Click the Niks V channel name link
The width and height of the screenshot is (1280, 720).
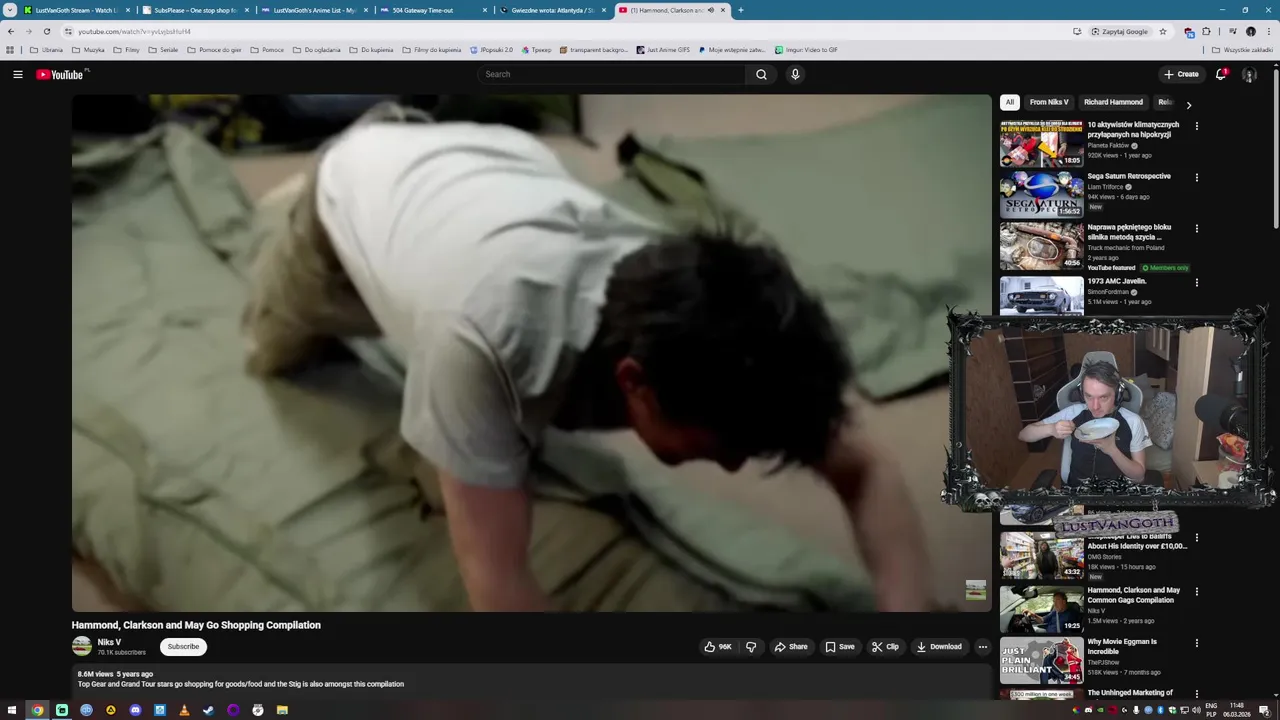(x=109, y=642)
